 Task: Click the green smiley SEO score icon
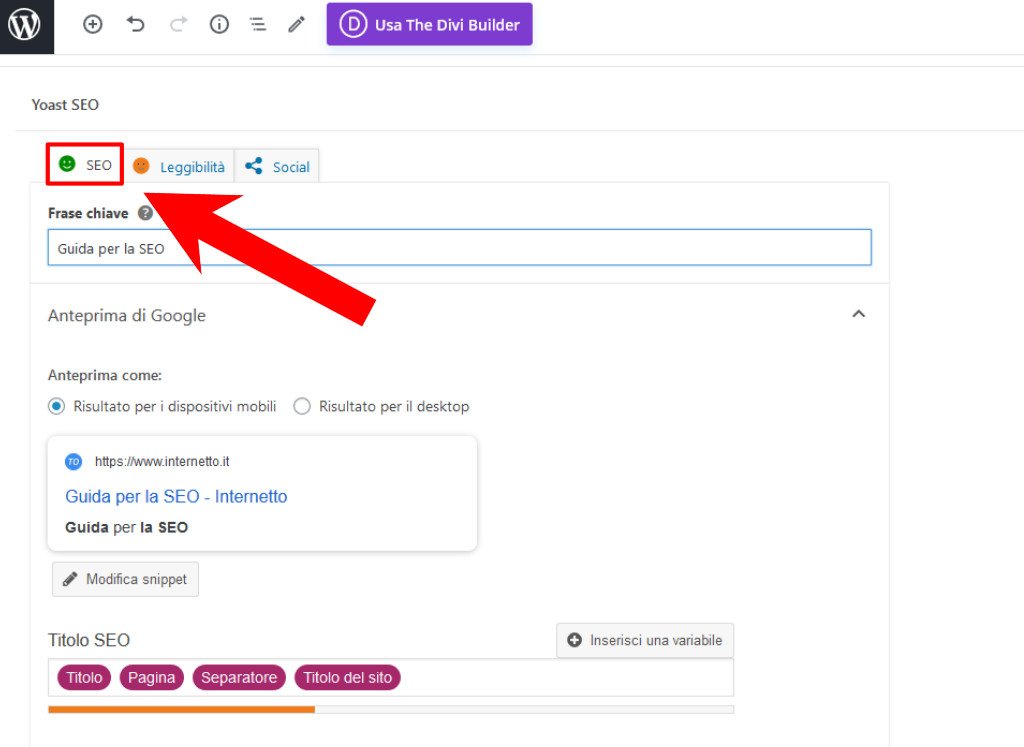pyautogui.click(x=67, y=163)
